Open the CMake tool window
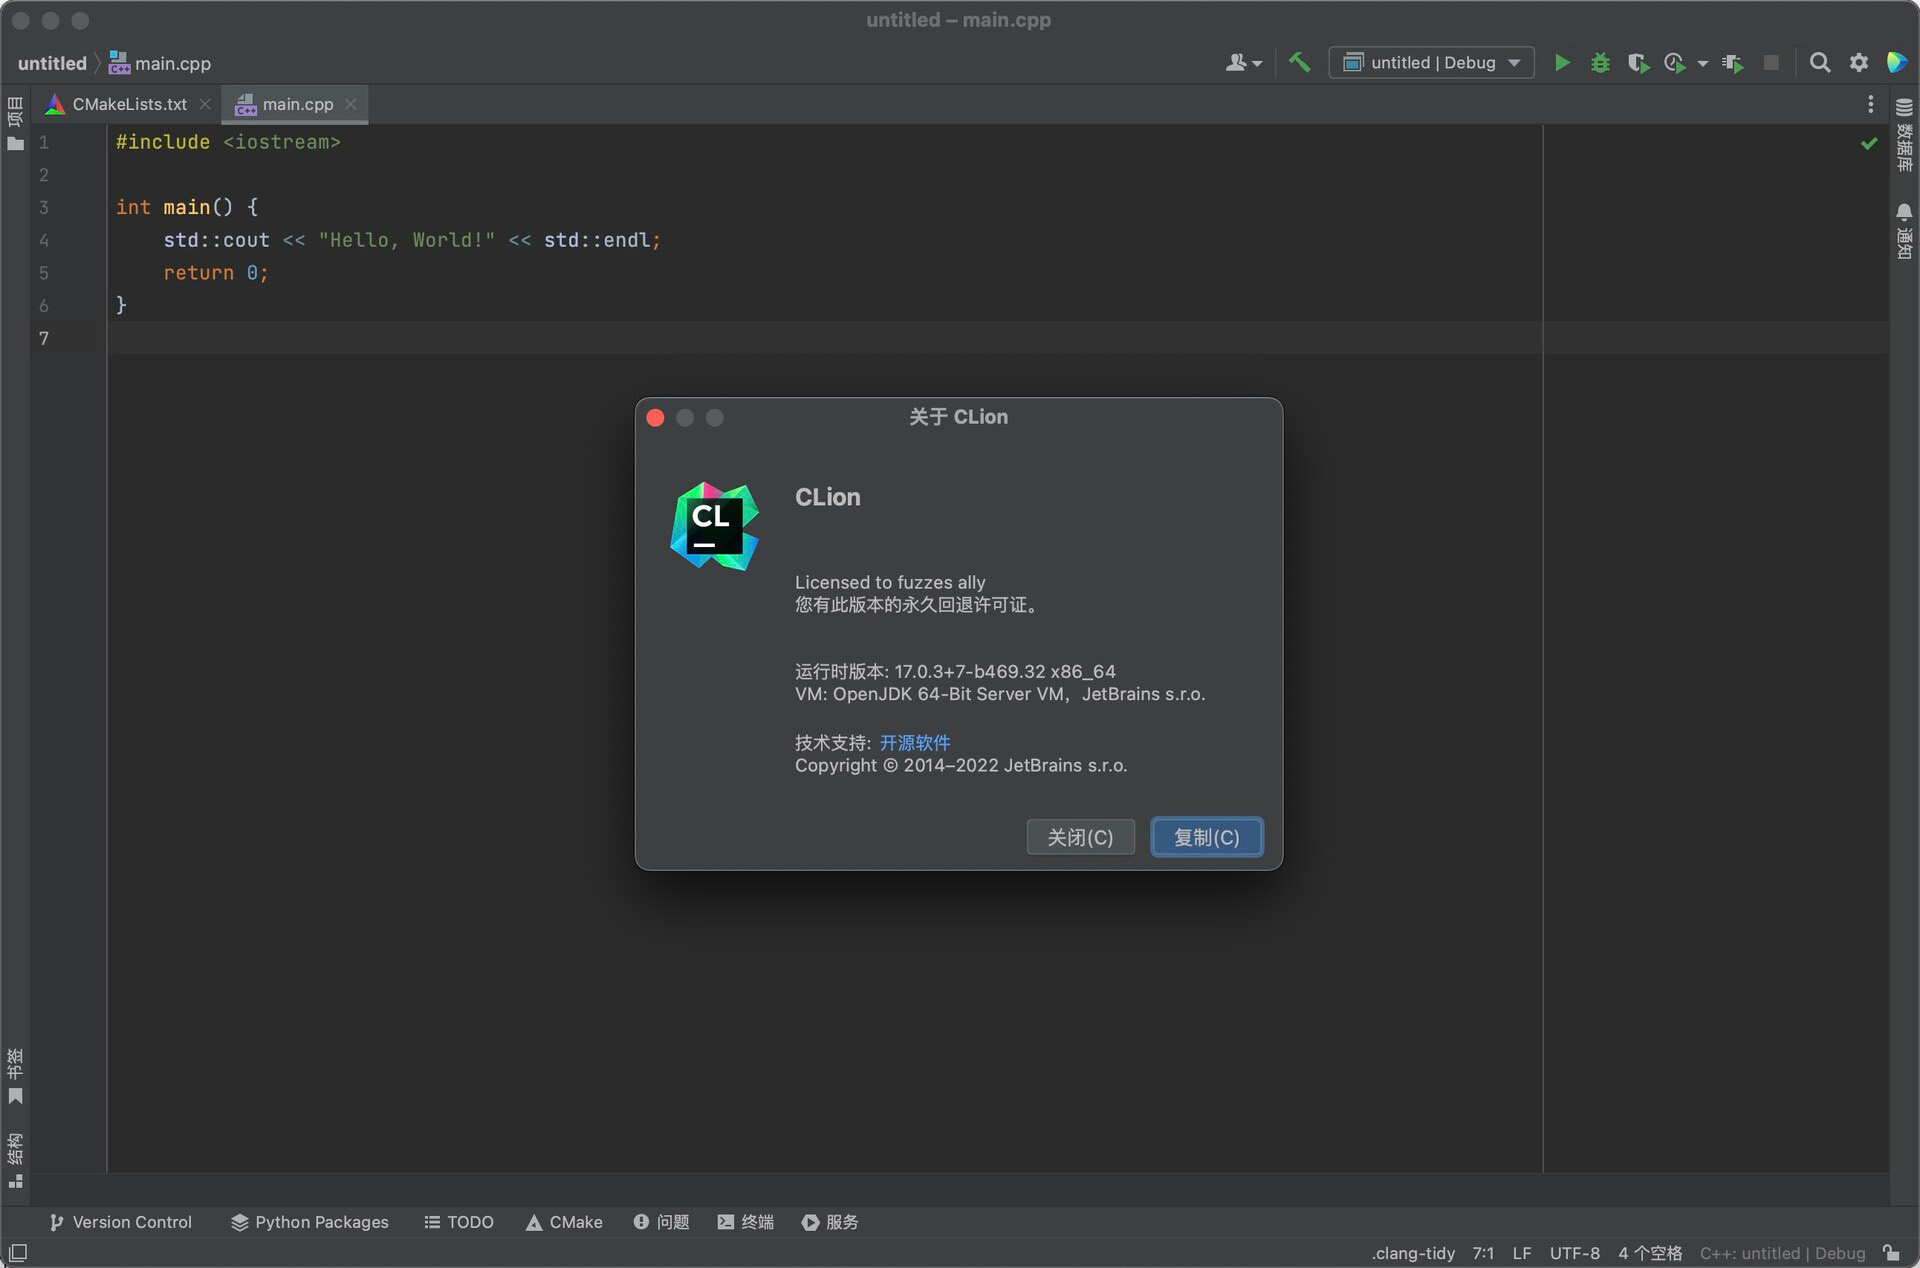Screen dimensions: 1920x1268 coord(564,1222)
